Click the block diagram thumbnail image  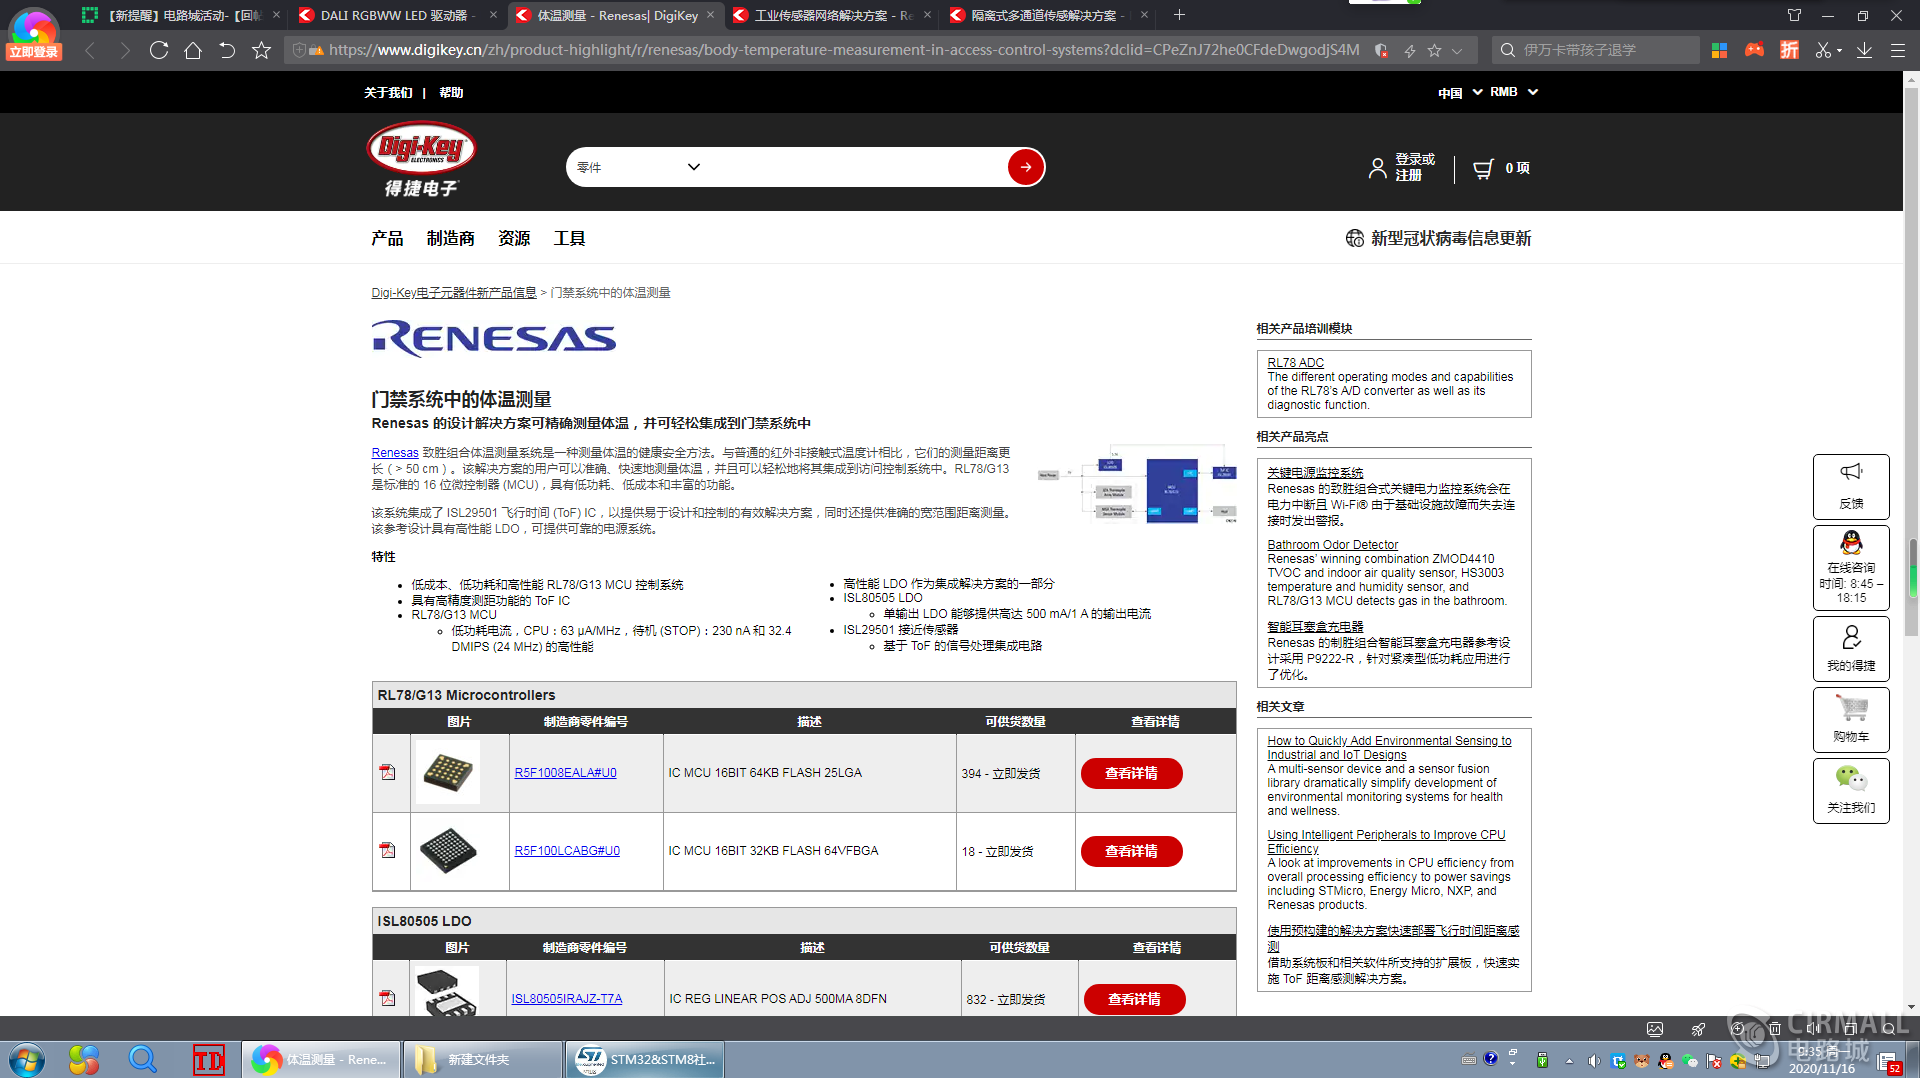click(x=1137, y=483)
